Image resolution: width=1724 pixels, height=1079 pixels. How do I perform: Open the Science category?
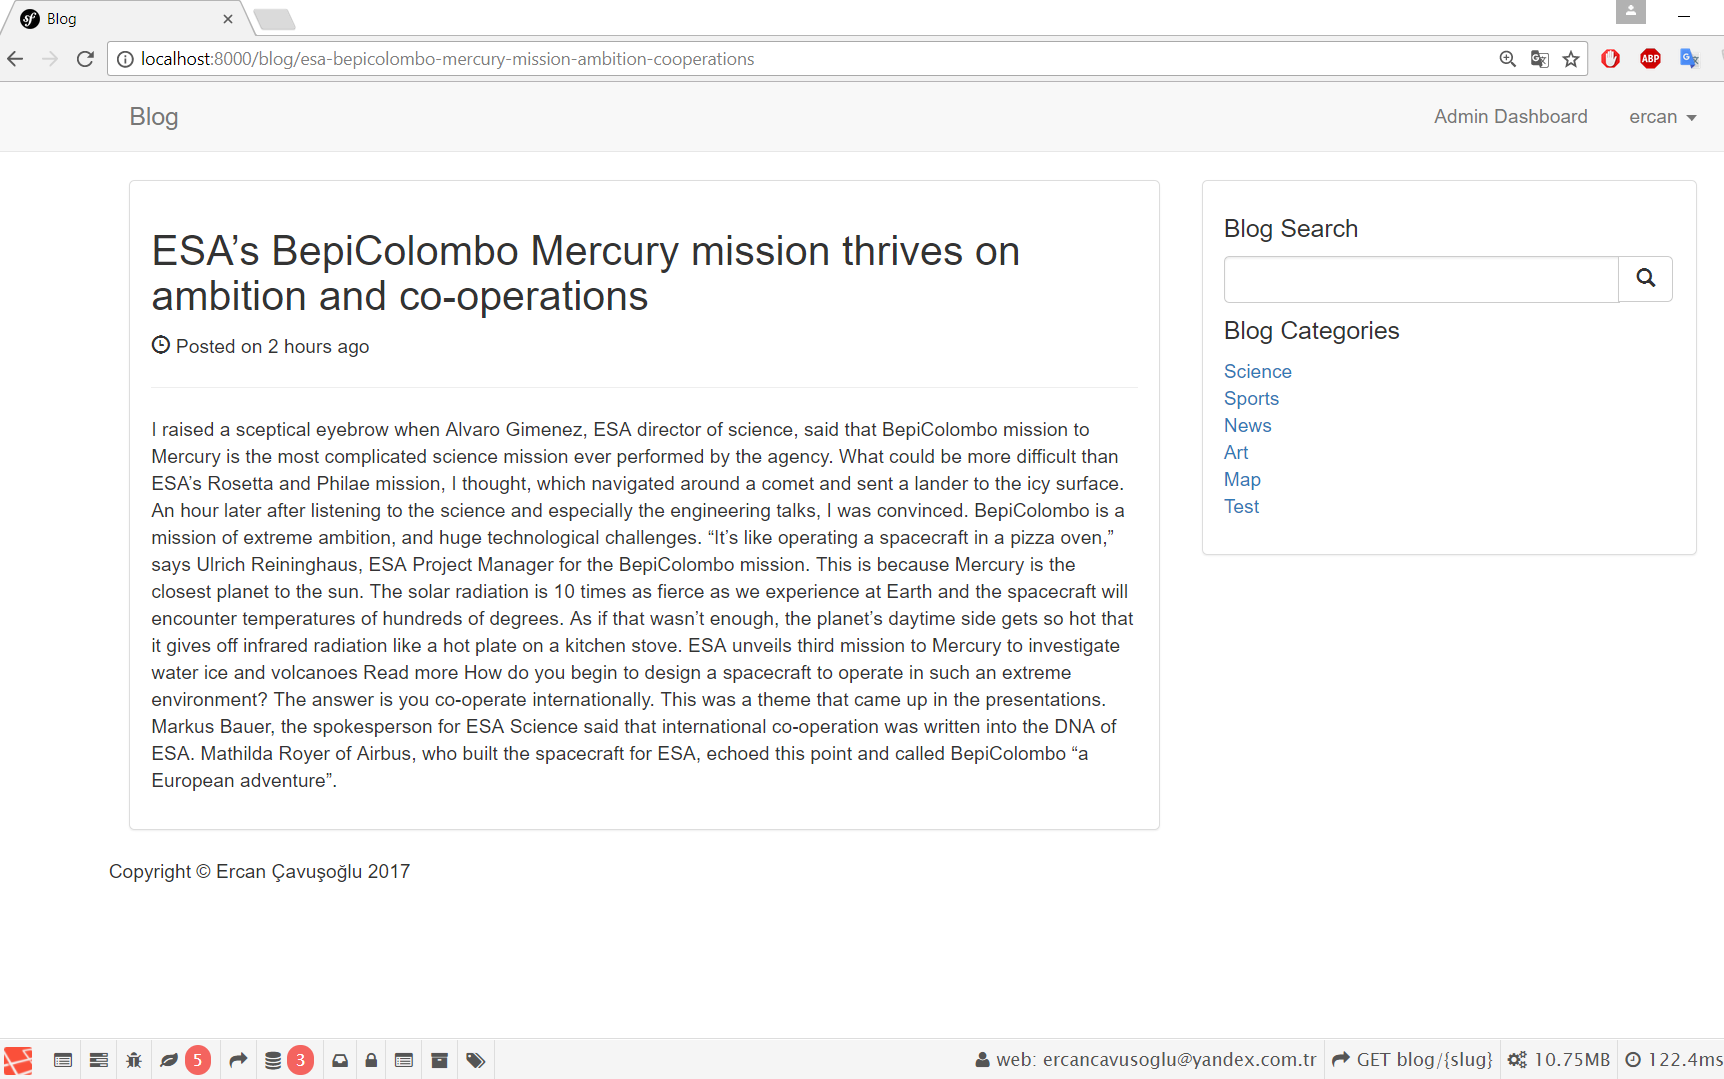(1257, 371)
